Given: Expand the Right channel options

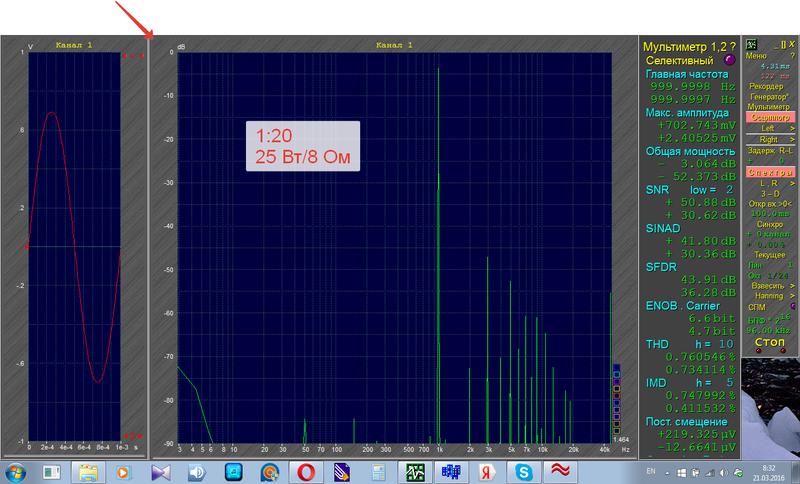Looking at the screenshot, I should point(769,139).
